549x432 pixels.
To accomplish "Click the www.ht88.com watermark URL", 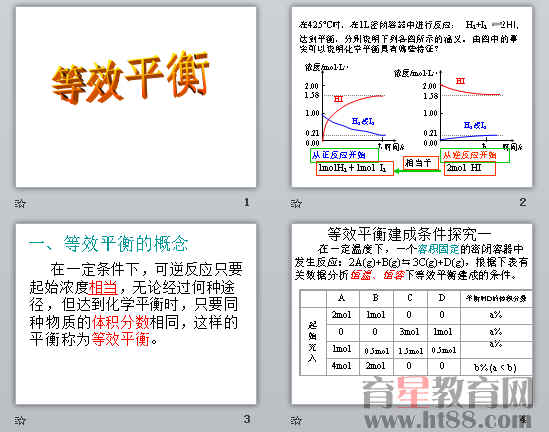I will (x=447, y=420).
